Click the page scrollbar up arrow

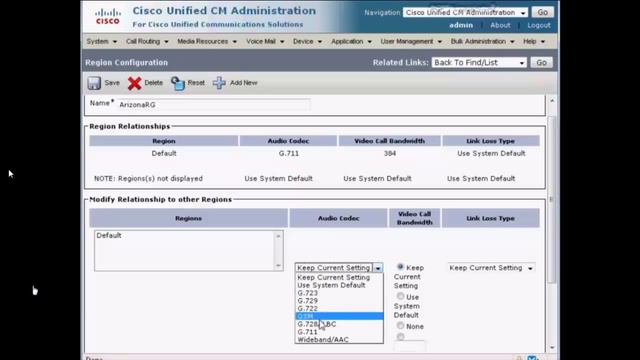tap(552, 101)
